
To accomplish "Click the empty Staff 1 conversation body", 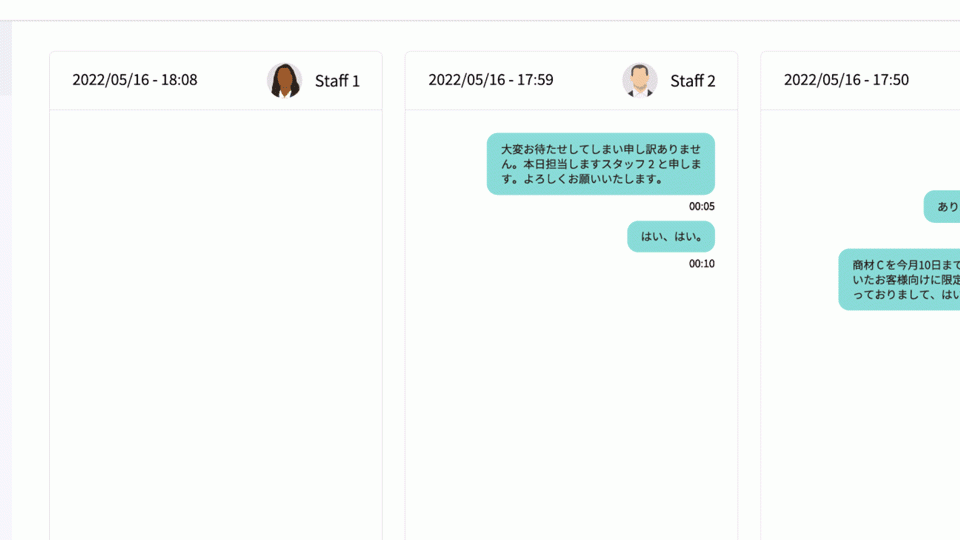I will tap(216, 324).
